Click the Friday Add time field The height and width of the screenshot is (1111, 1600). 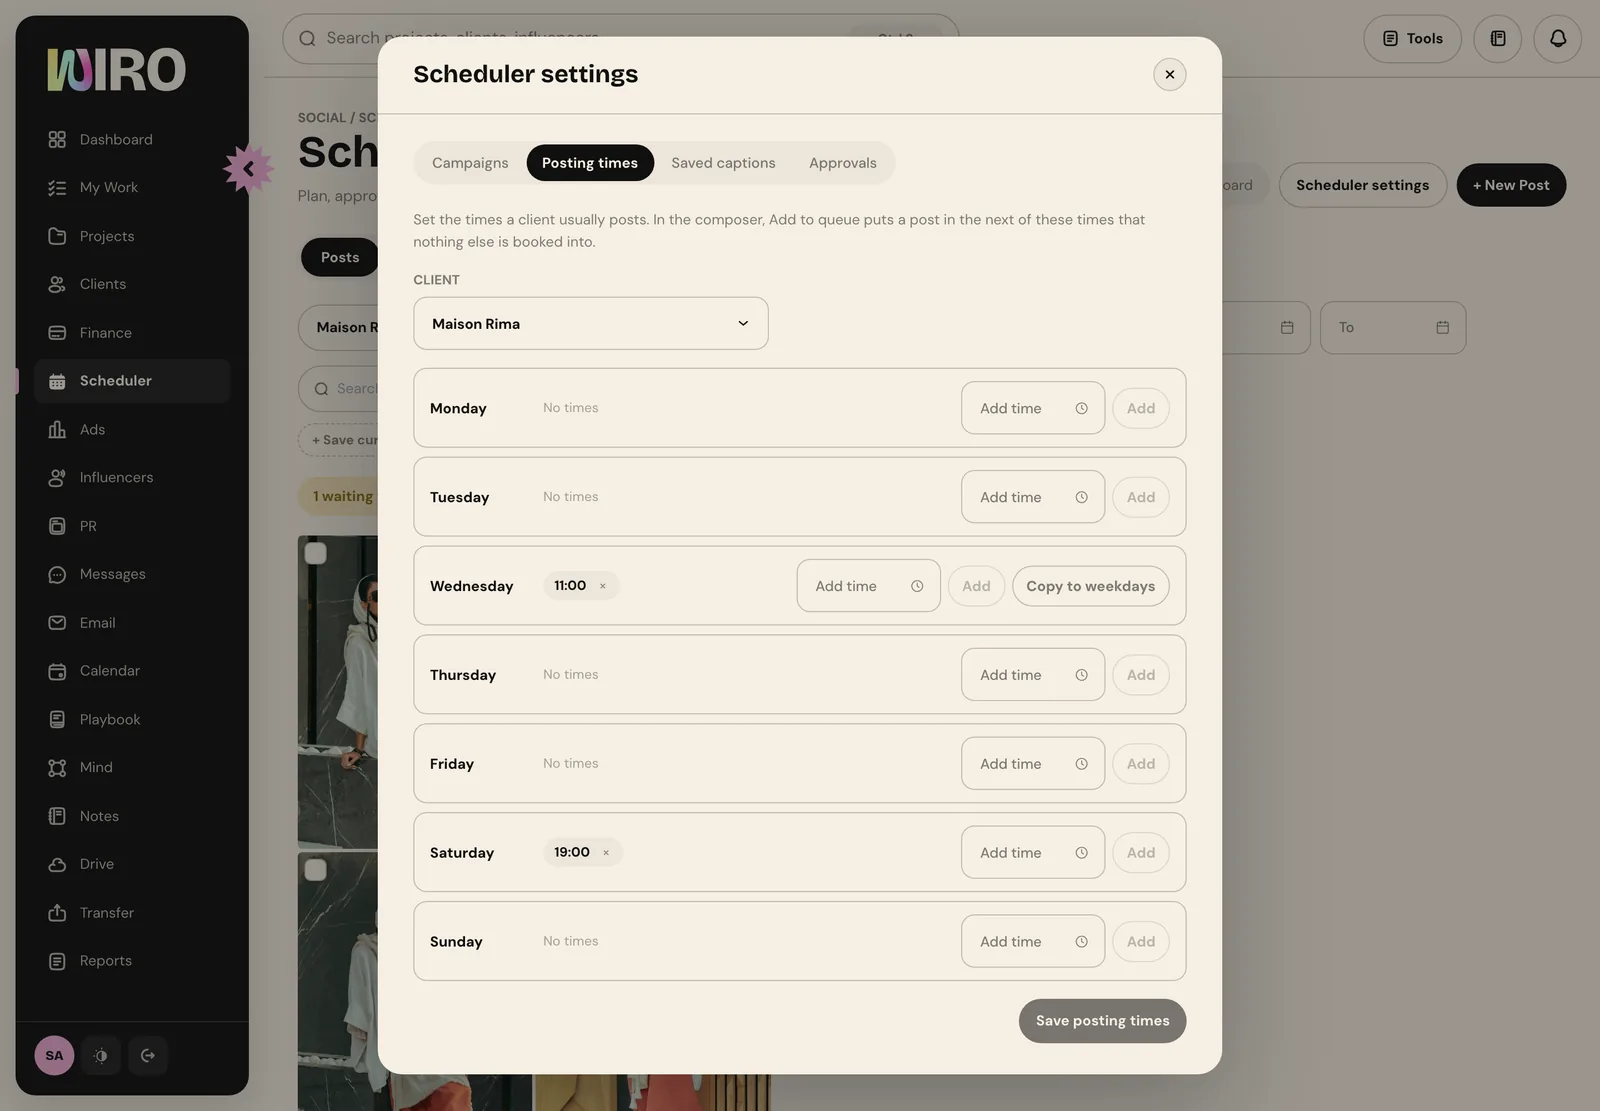pos(1033,764)
